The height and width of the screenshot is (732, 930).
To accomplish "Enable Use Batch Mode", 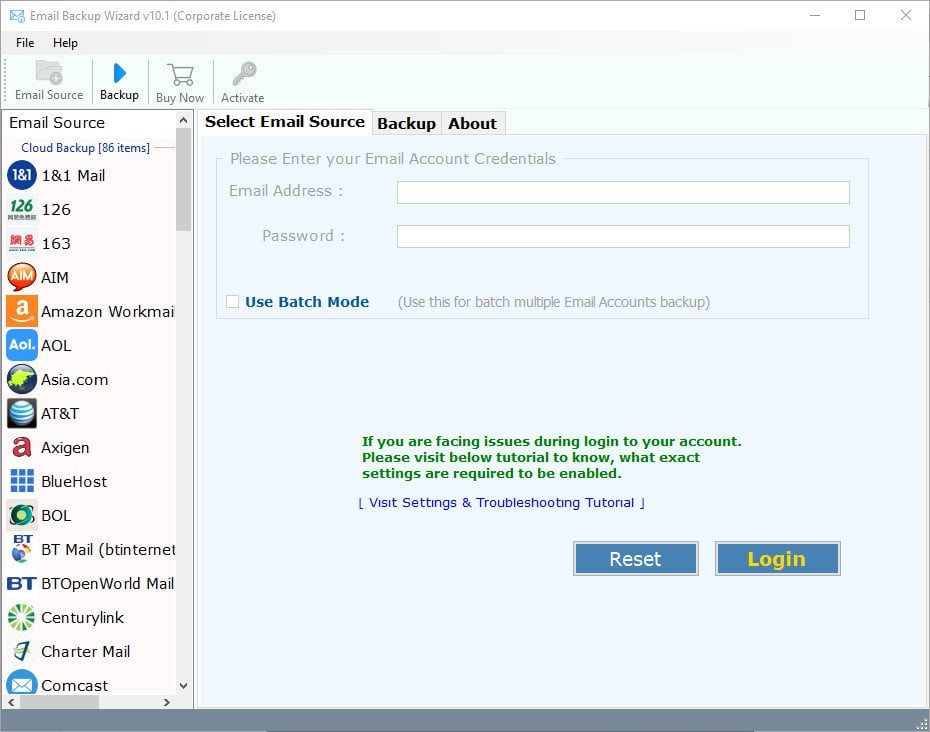I will [x=232, y=301].
